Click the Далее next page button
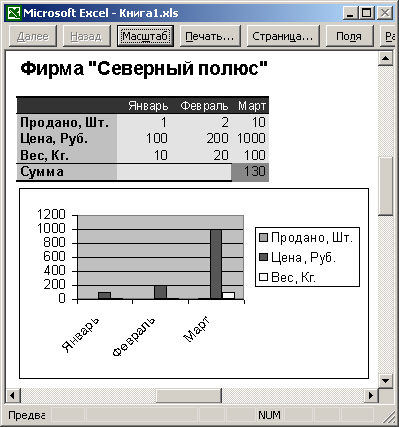Image resolution: width=399 pixels, height=427 pixels. pyautogui.click(x=33, y=36)
